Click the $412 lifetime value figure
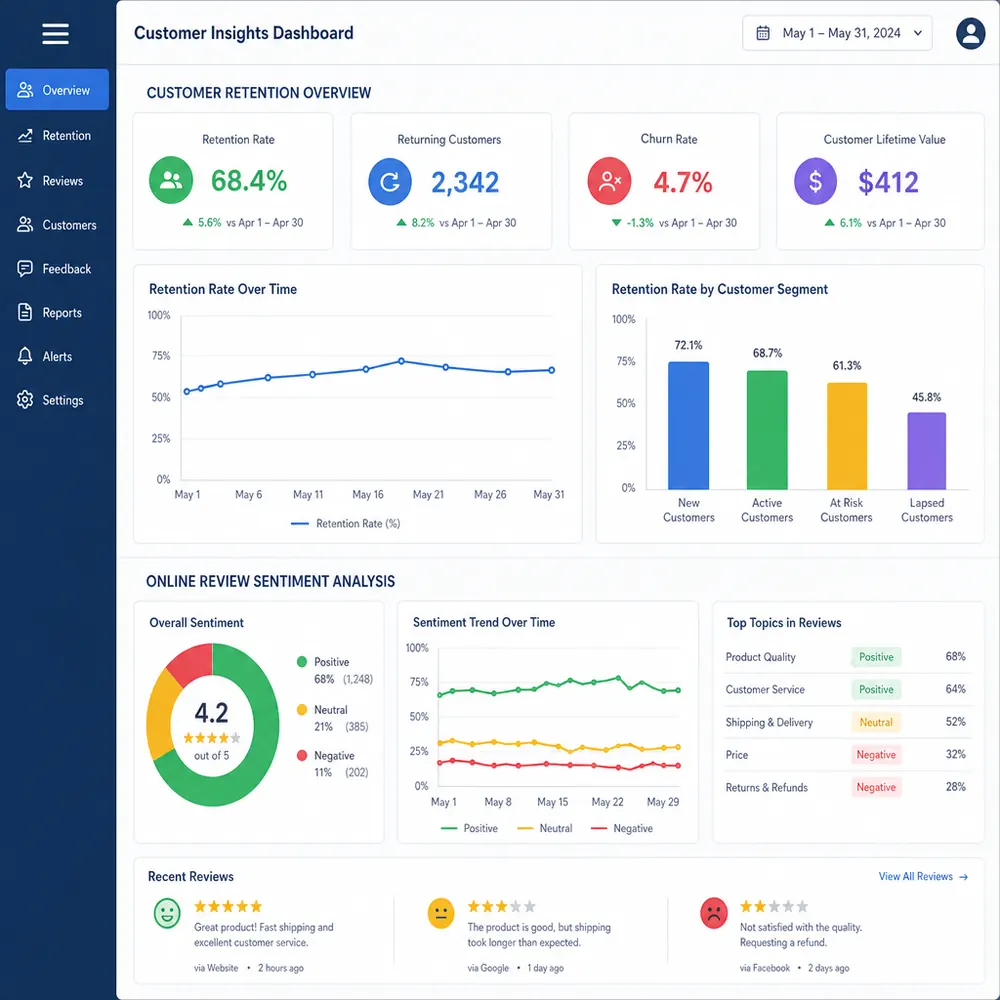Viewport: 1000px width, 1000px height. [x=888, y=182]
